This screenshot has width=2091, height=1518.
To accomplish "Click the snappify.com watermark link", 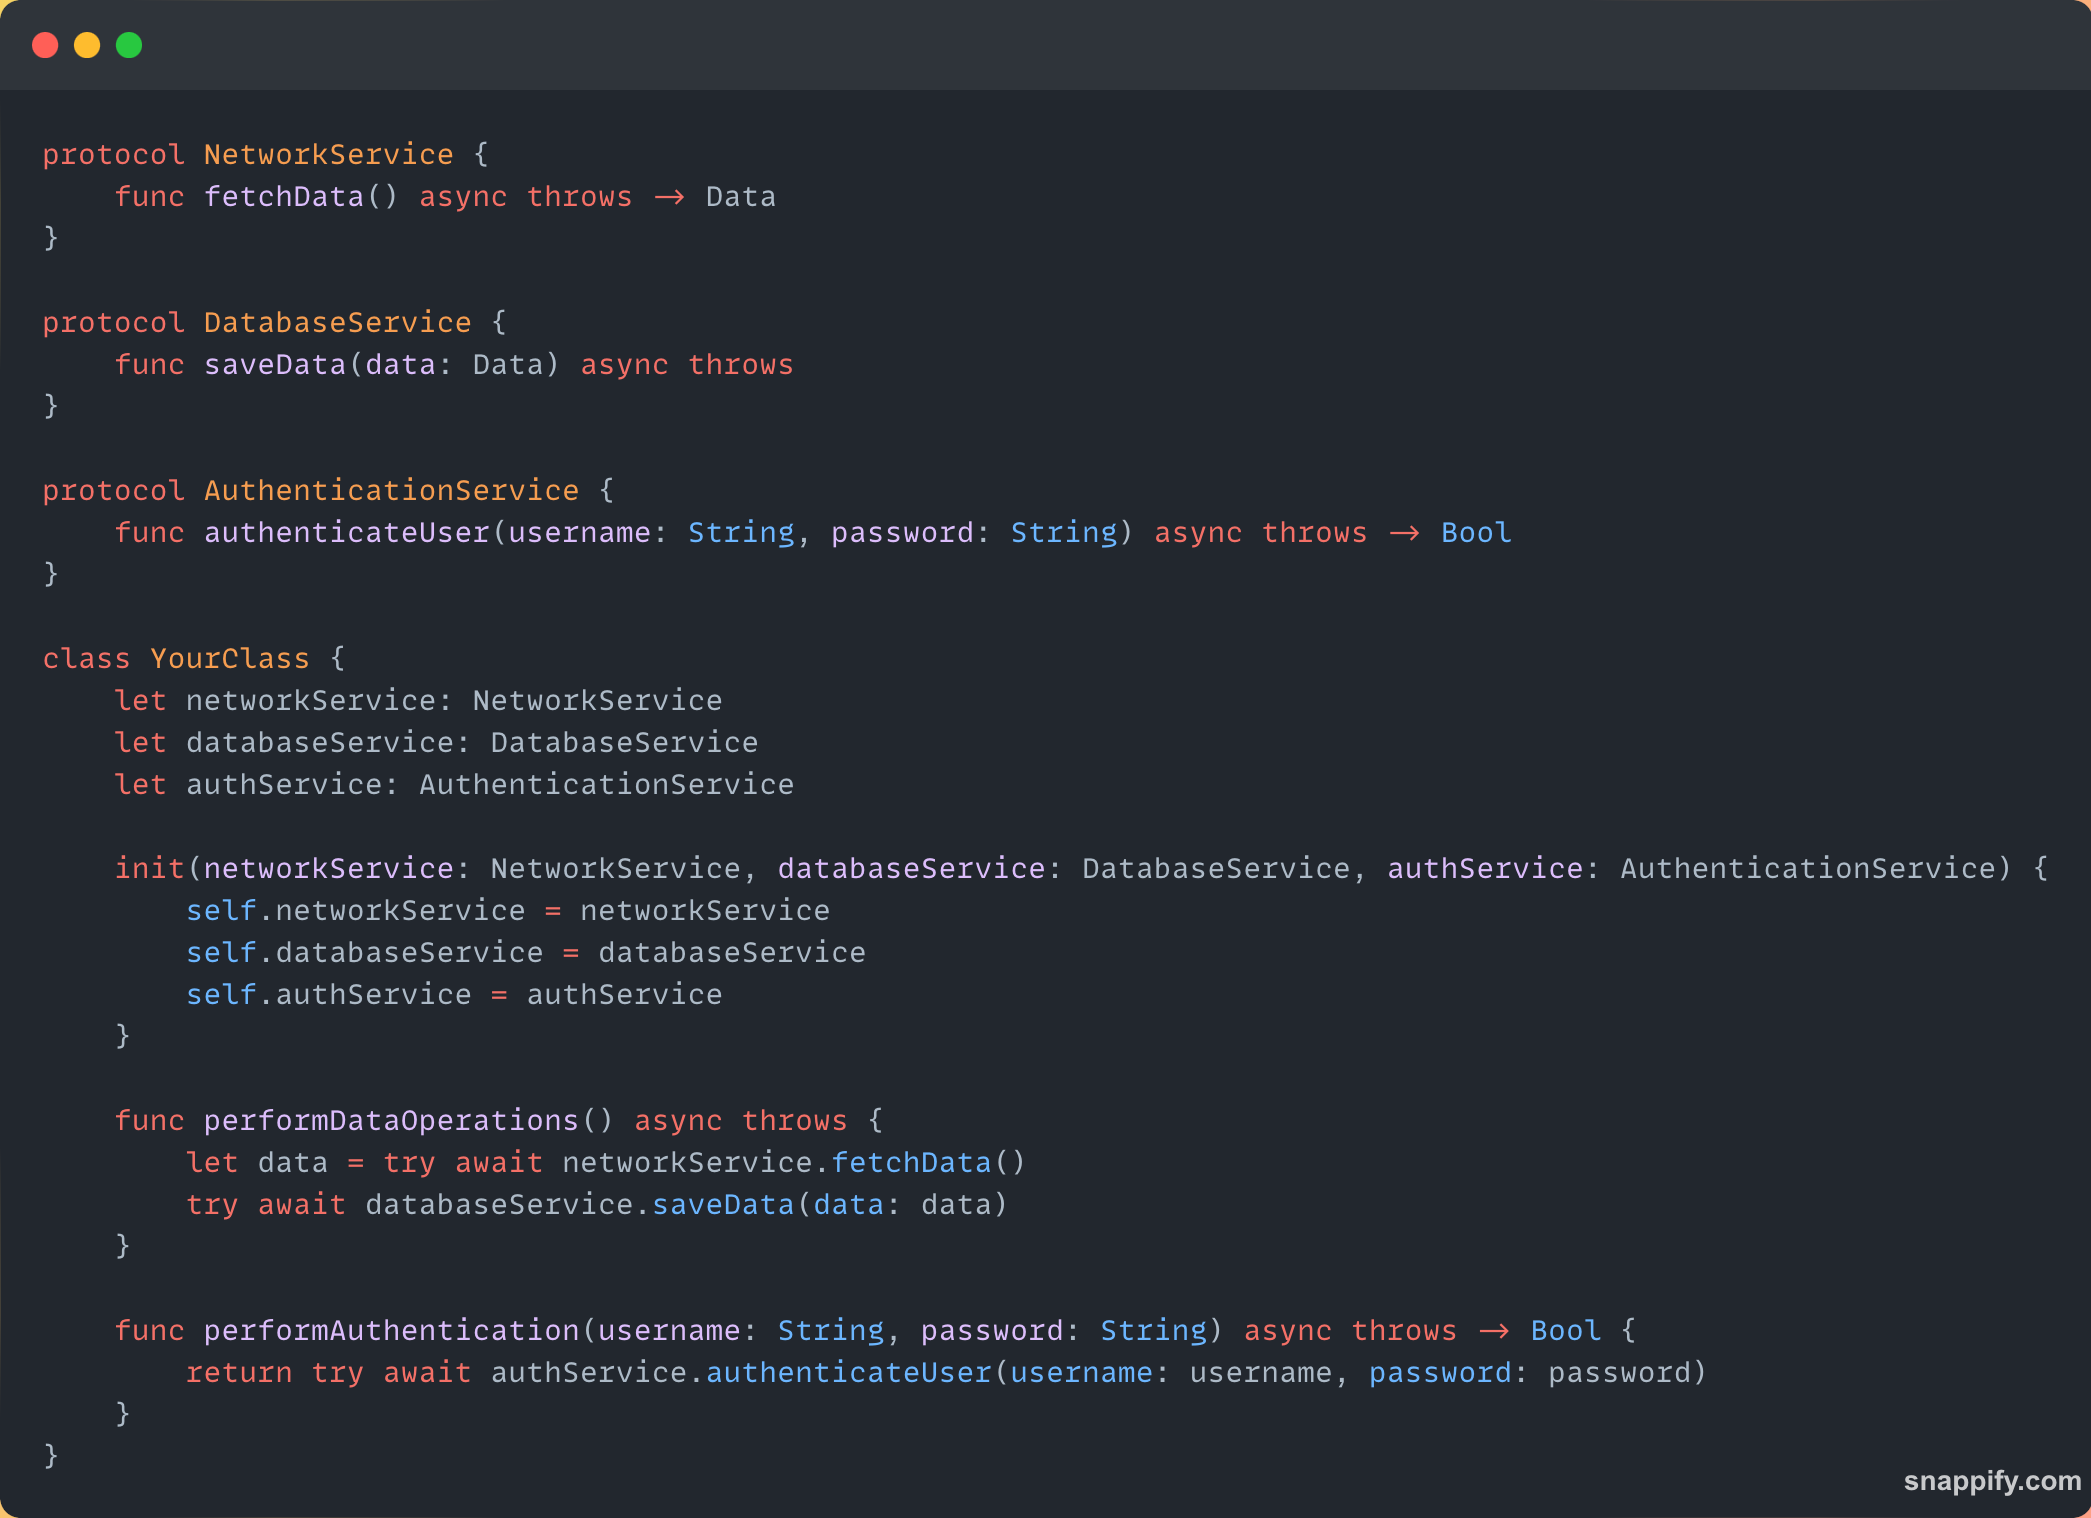I will coord(1991,1480).
